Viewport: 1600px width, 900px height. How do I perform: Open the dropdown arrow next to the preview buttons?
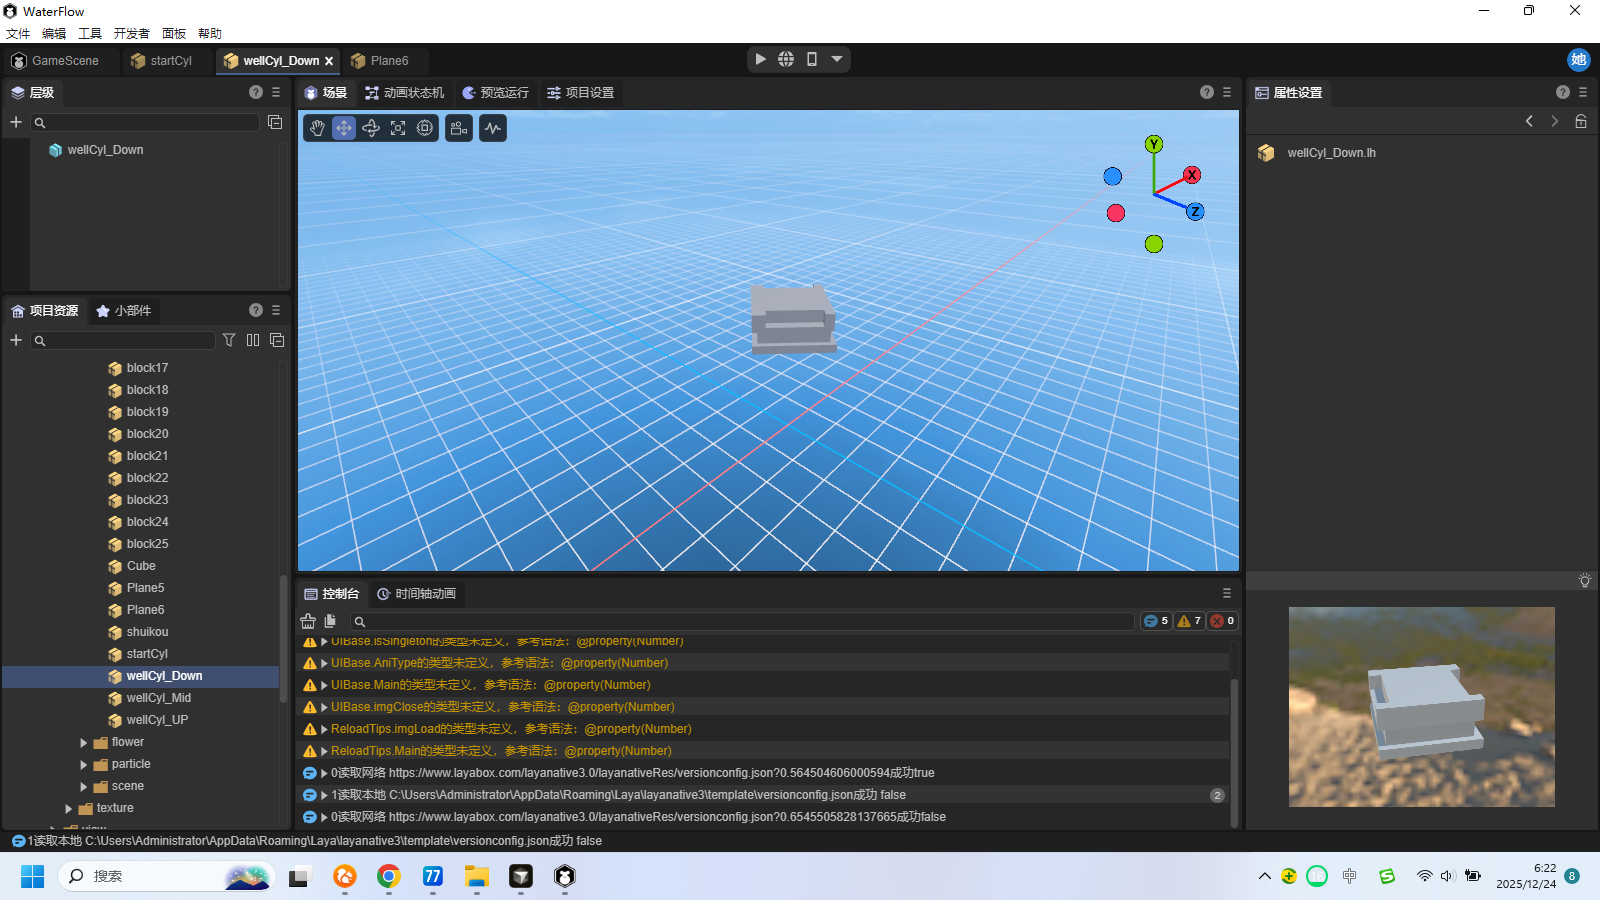[837, 60]
